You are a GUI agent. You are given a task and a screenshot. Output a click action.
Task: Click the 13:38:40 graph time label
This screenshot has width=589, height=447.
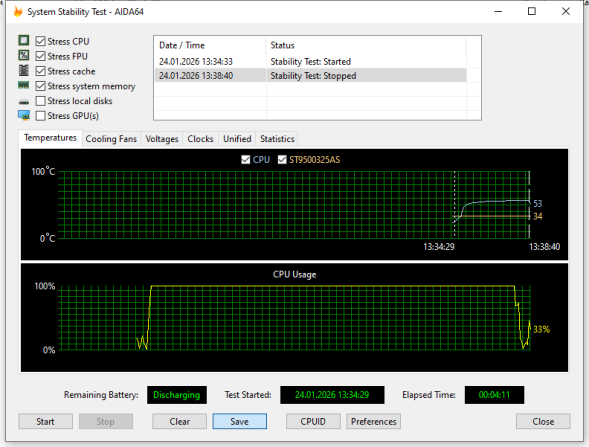tap(544, 247)
